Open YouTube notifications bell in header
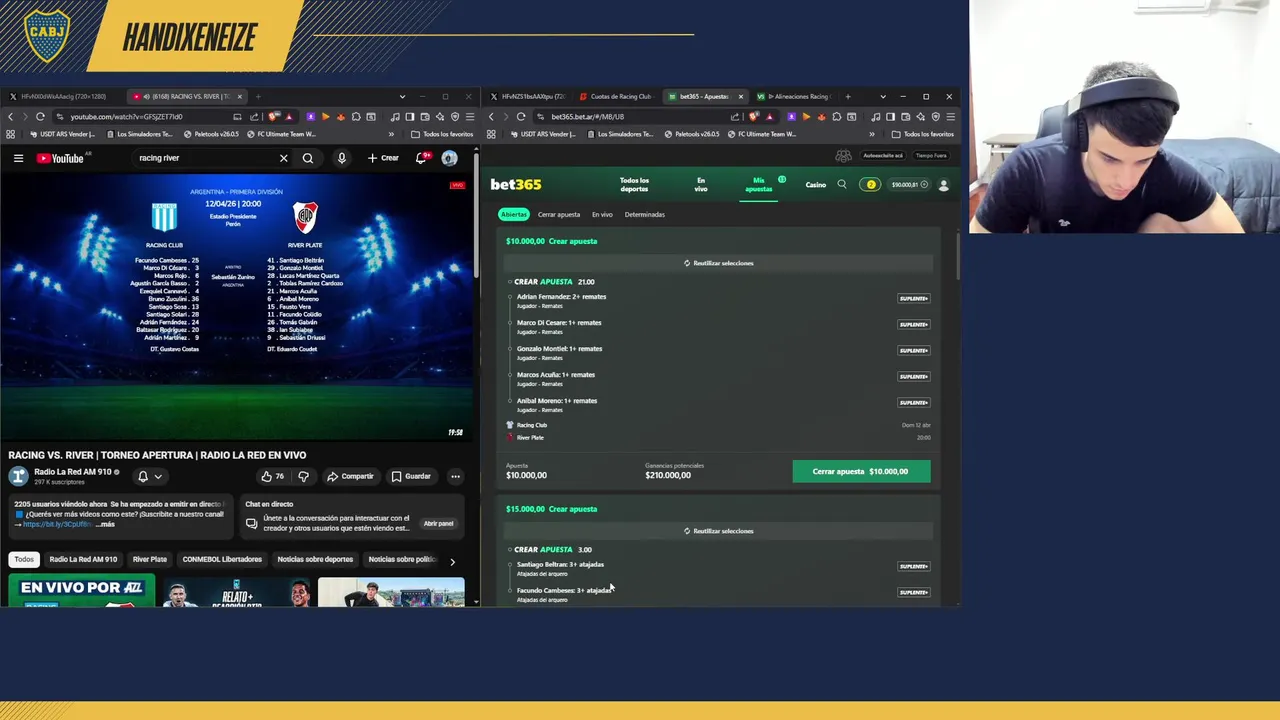The image size is (1280, 720). tap(422, 158)
